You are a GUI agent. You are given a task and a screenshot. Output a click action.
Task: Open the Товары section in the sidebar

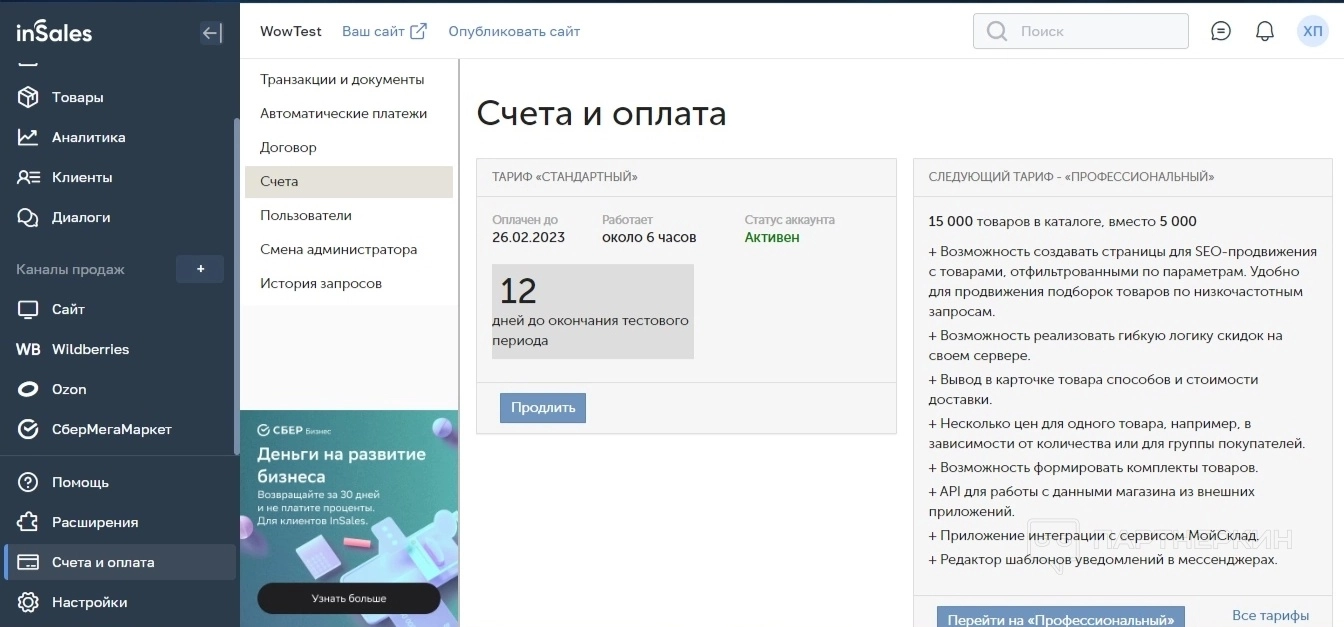(x=77, y=97)
